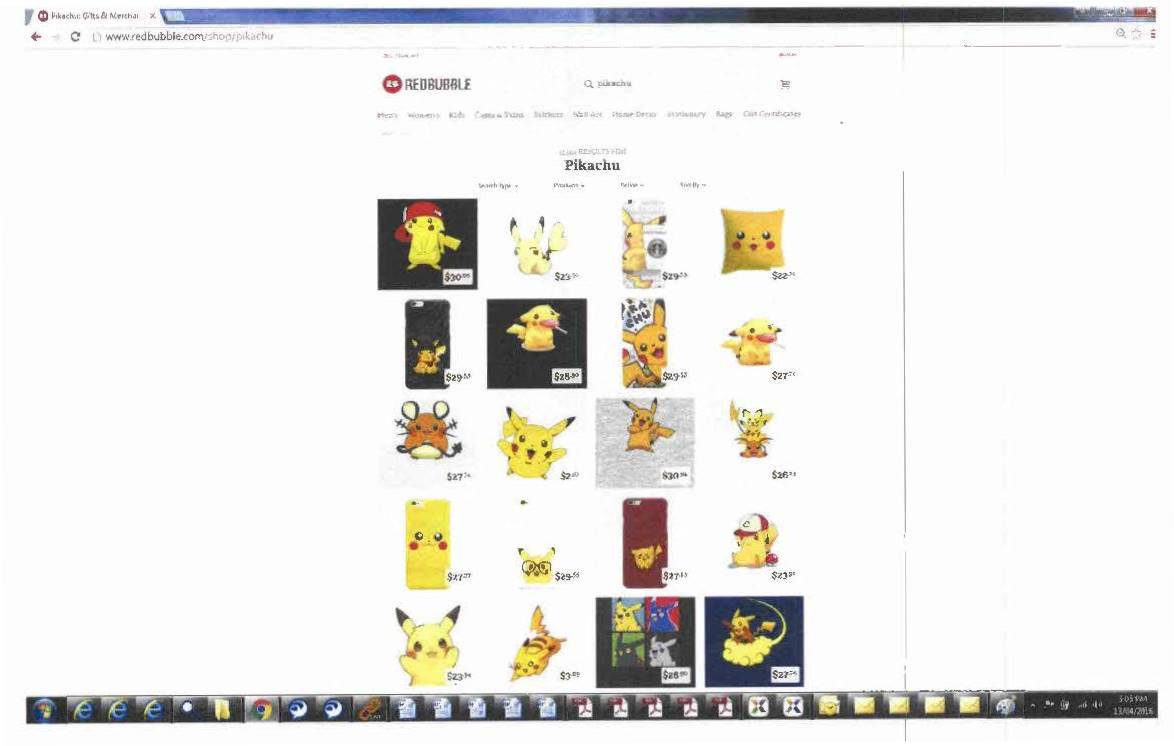The height and width of the screenshot is (746, 1174).
Task: Go back using the browser back arrow
Action: click(x=35, y=36)
